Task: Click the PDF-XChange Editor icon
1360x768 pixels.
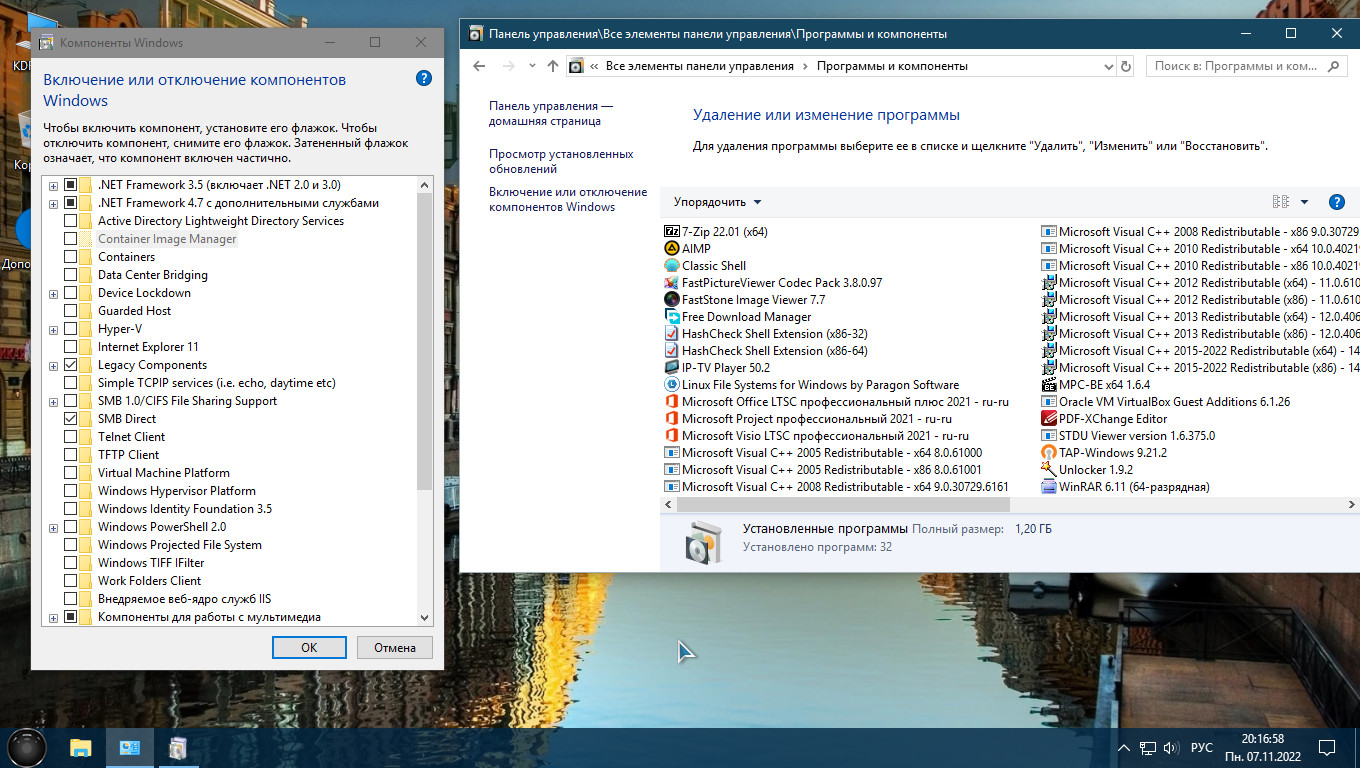Action: (1049, 419)
